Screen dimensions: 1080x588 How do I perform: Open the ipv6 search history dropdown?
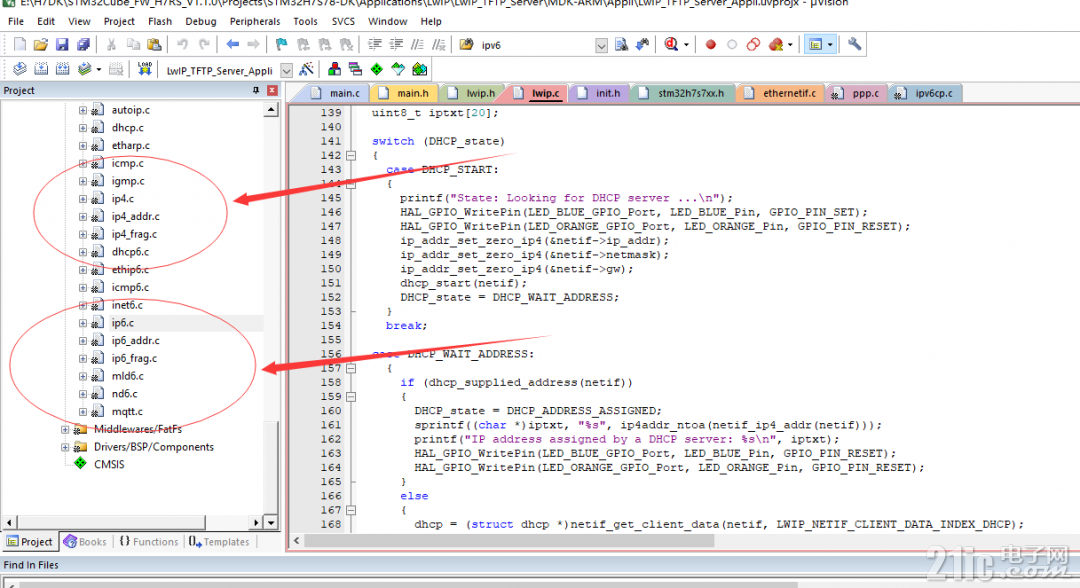pos(601,45)
